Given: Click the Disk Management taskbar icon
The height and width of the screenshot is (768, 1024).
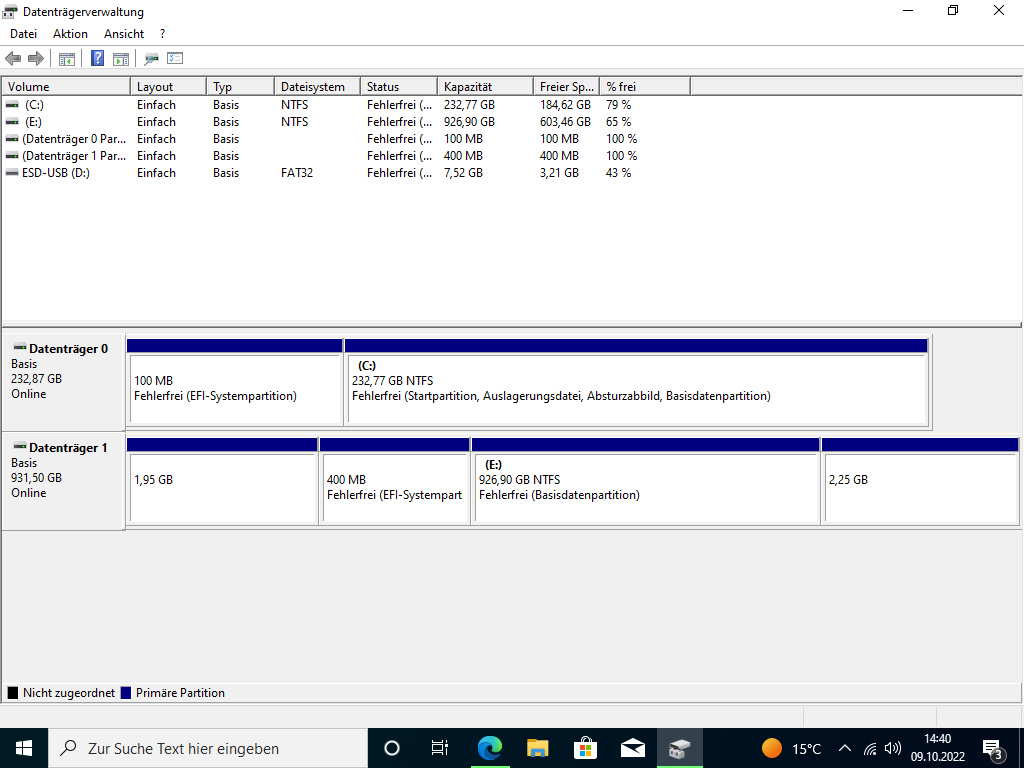Looking at the screenshot, I should pyautogui.click(x=680, y=748).
